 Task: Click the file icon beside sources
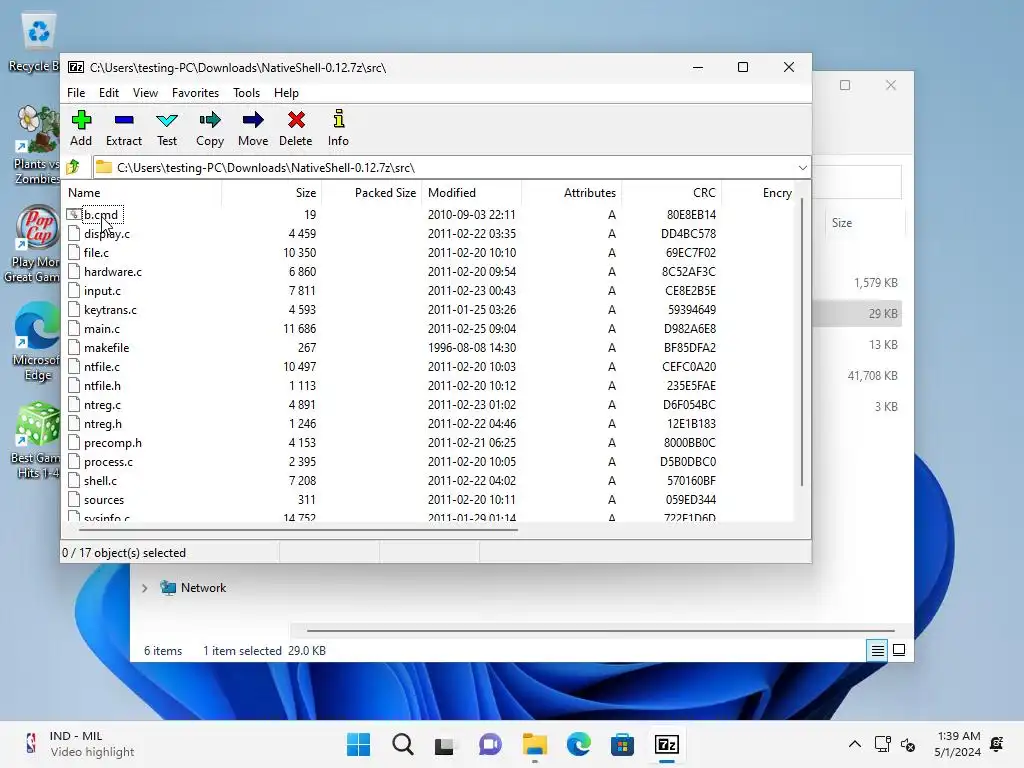click(x=74, y=500)
